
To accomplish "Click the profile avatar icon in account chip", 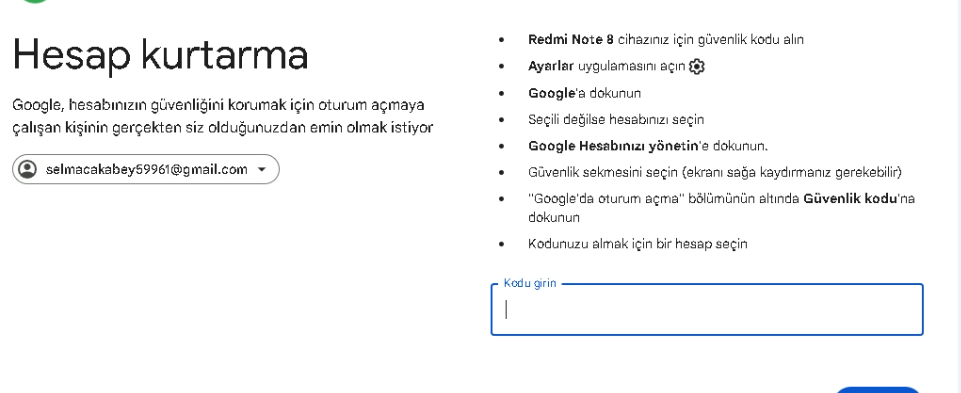I will 28,169.
